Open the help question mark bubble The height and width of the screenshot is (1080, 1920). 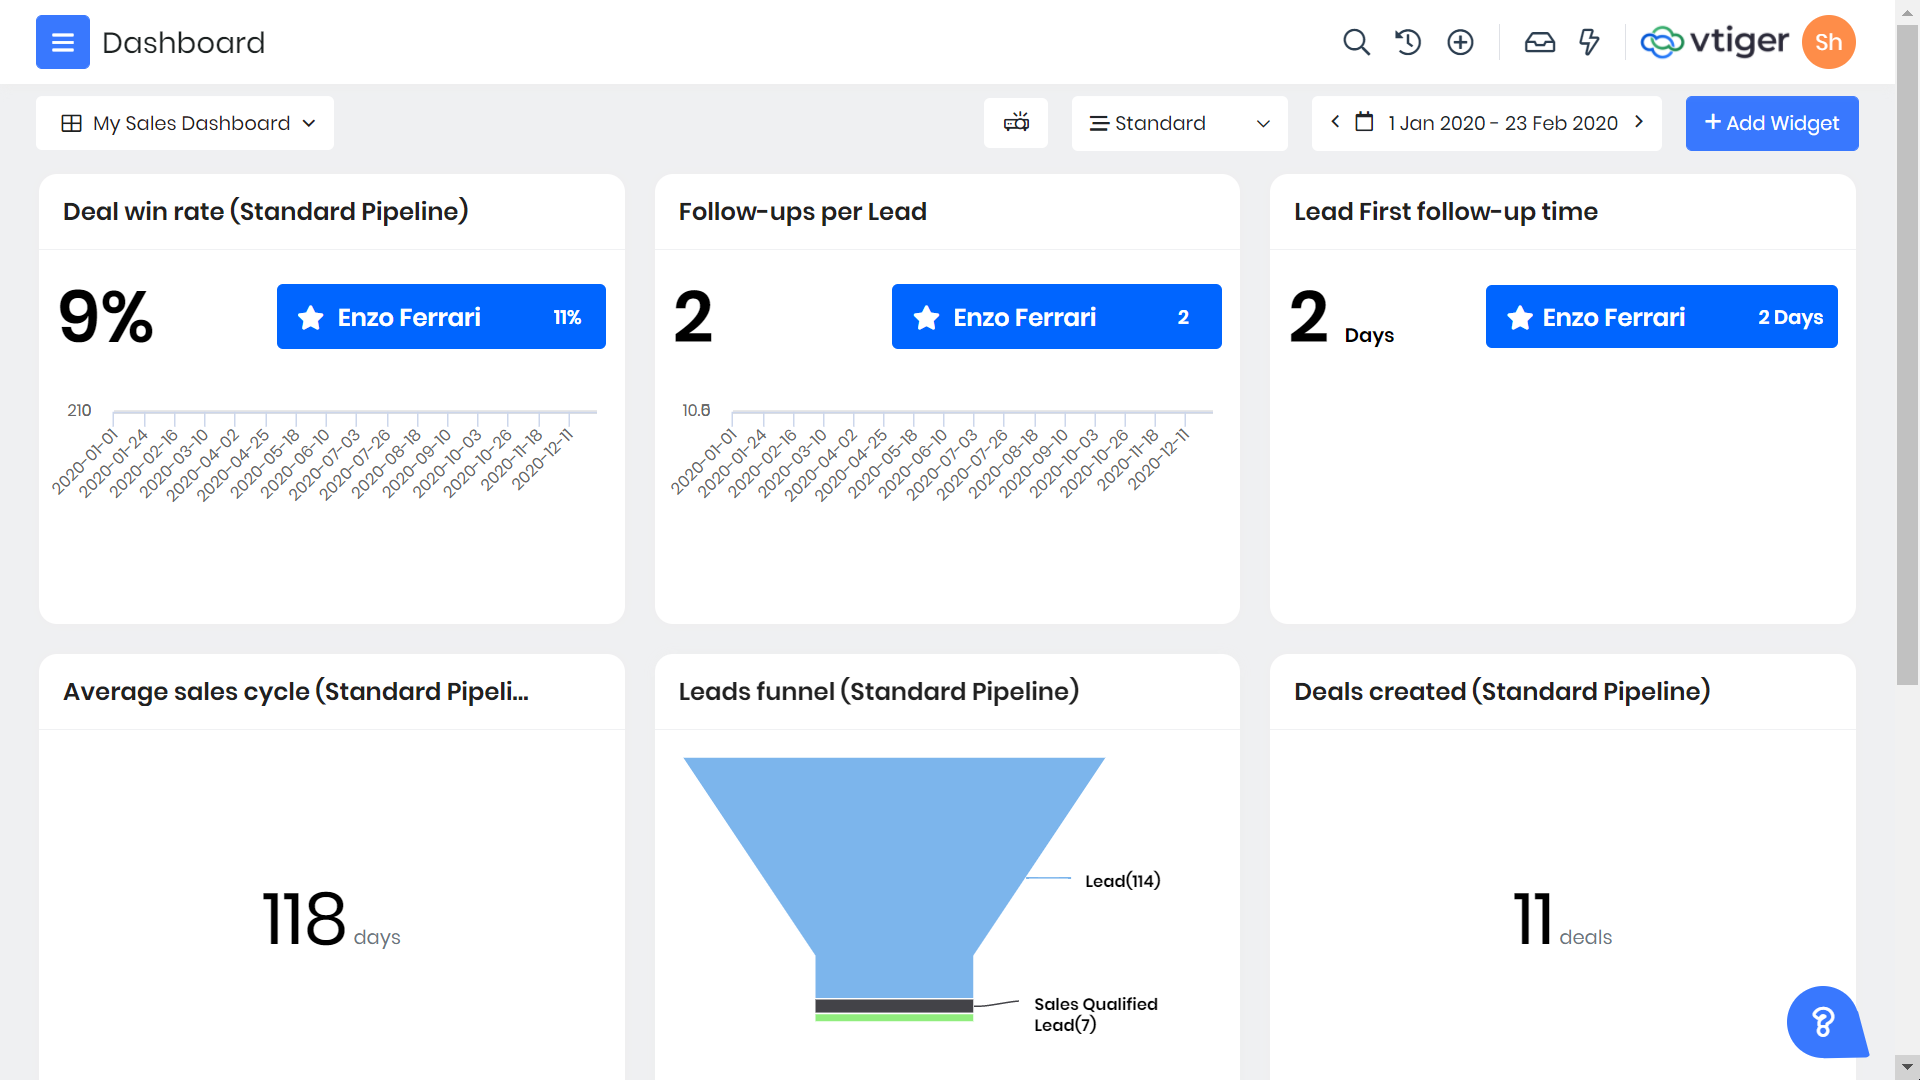(x=1823, y=1022)
